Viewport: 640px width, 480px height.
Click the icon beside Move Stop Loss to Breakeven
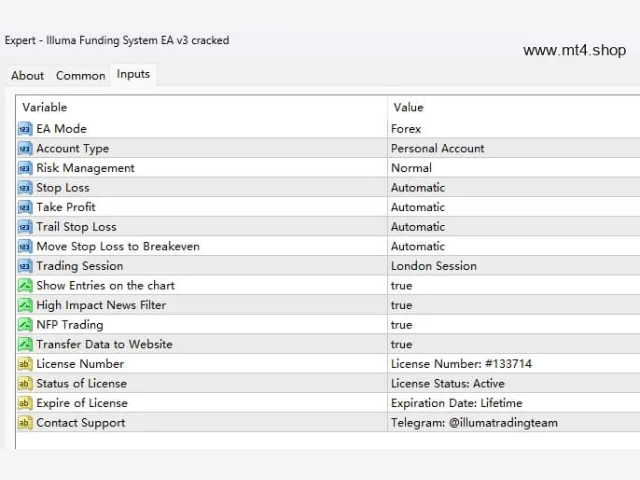[25, 247]
